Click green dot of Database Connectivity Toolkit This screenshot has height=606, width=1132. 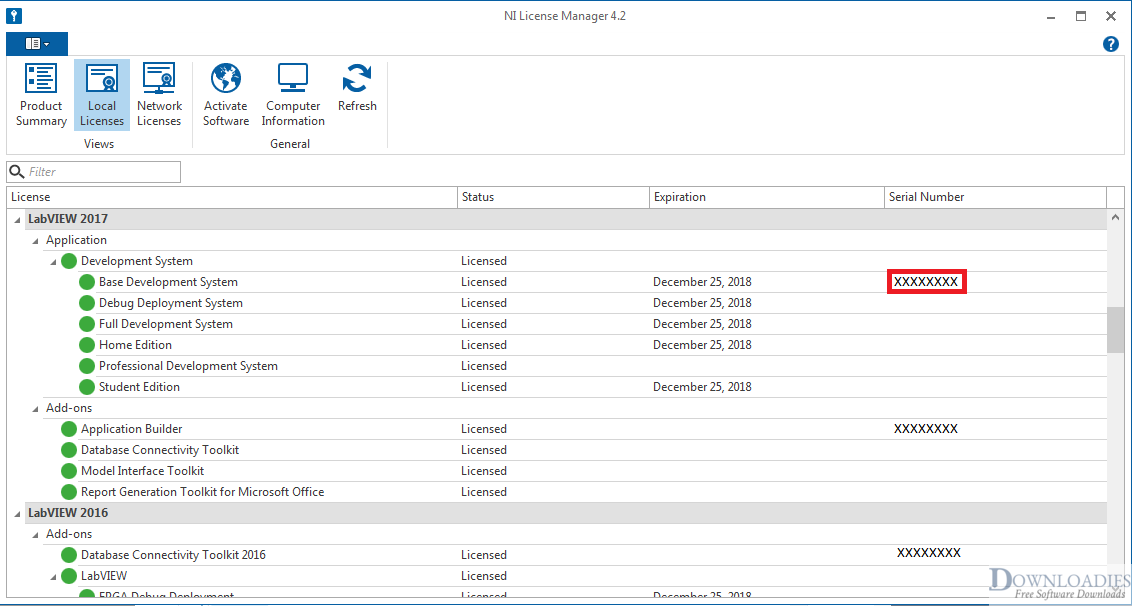(69, 450)
